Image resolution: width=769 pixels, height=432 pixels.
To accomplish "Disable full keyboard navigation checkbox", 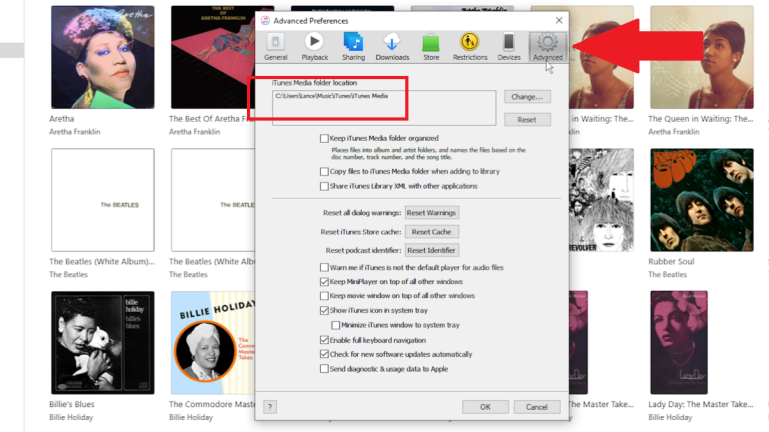I will coord(324,340).
